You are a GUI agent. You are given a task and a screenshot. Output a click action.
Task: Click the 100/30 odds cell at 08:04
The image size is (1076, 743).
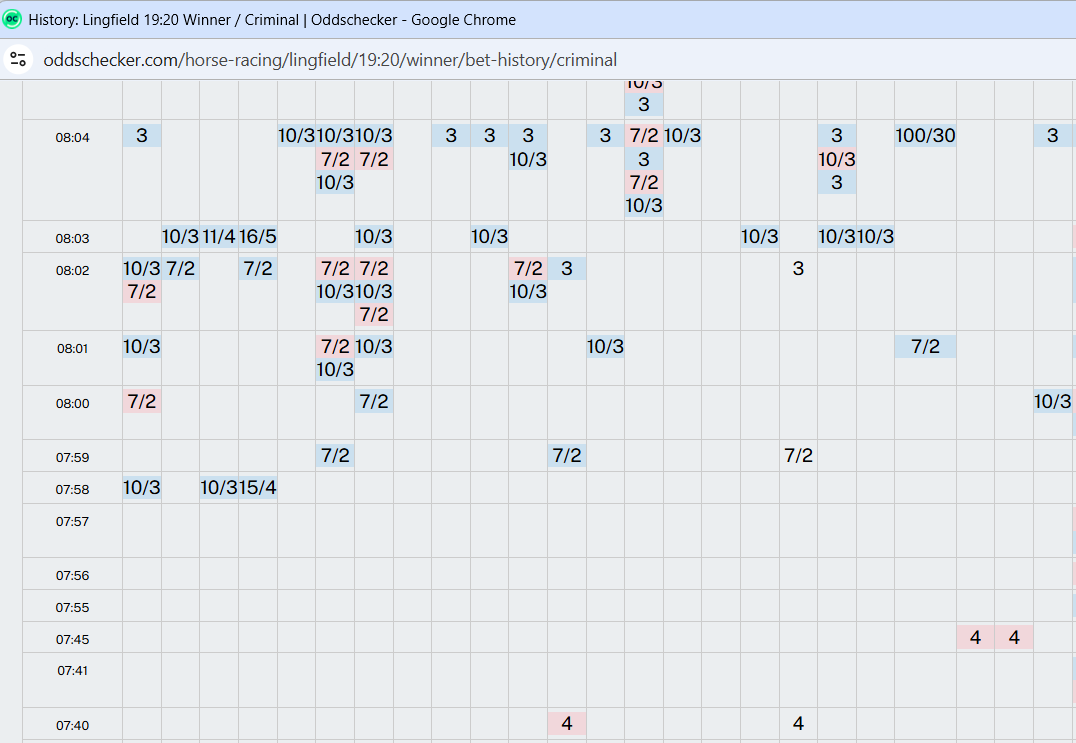(x=925, y=135)
